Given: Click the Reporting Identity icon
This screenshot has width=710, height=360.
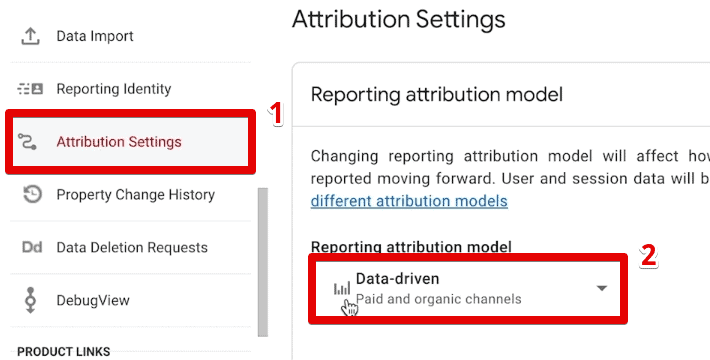Looking at the screenshot, I should click(x=30, y=89).
